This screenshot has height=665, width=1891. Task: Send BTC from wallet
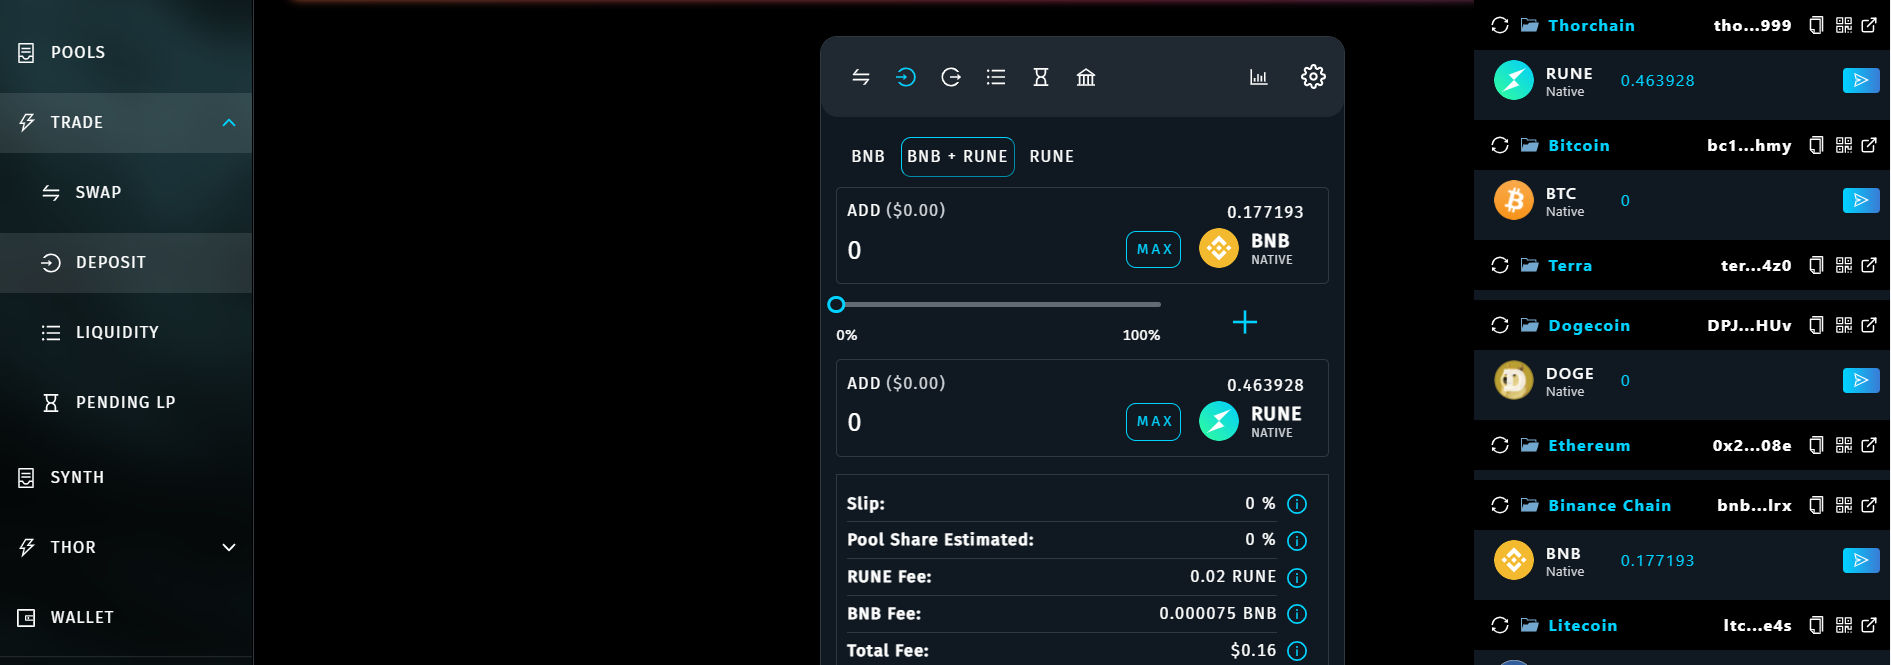coord(1861,200)
